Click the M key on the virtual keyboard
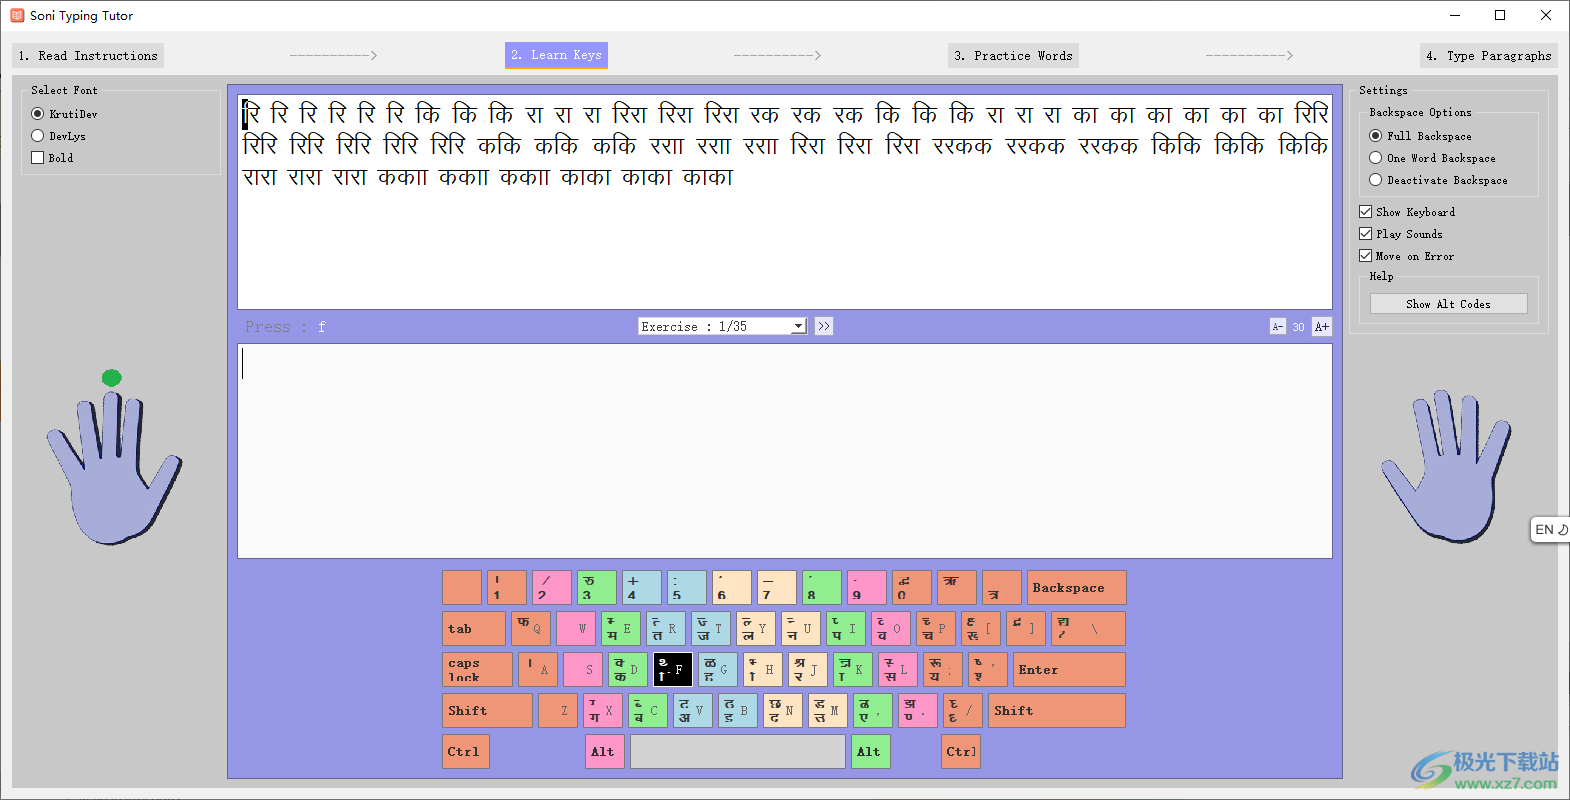Screen dimensions: 1570x800 827,710
